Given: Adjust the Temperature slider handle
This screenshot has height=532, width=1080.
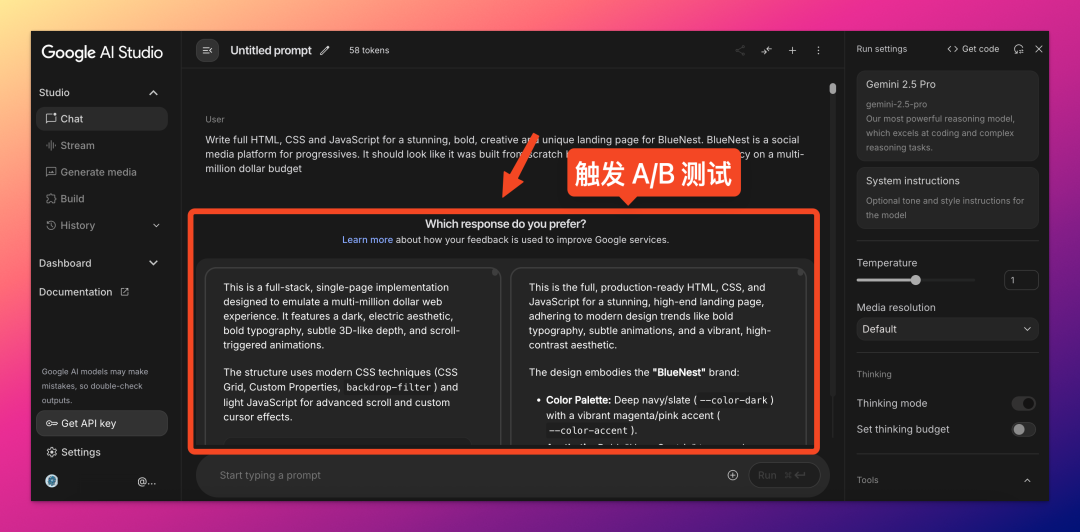Looking at the screenshot, I should (915, 280).
